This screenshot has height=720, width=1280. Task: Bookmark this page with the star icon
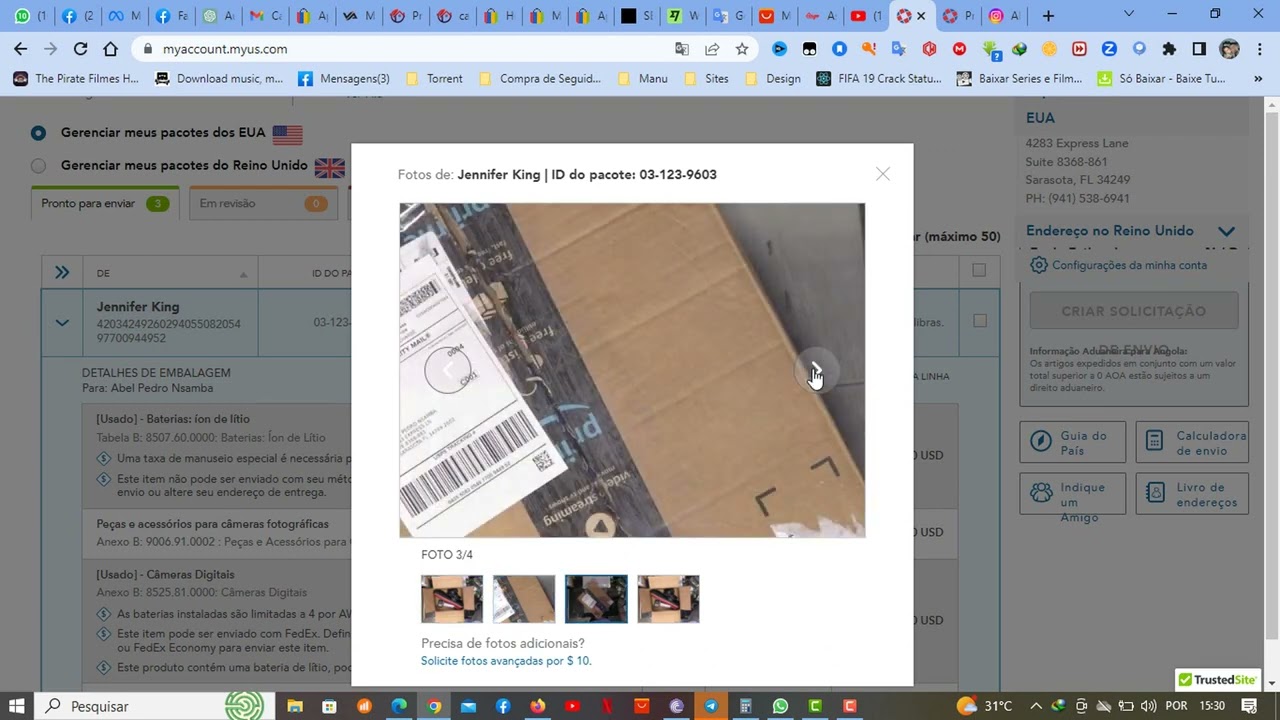(x=742, y=49)
